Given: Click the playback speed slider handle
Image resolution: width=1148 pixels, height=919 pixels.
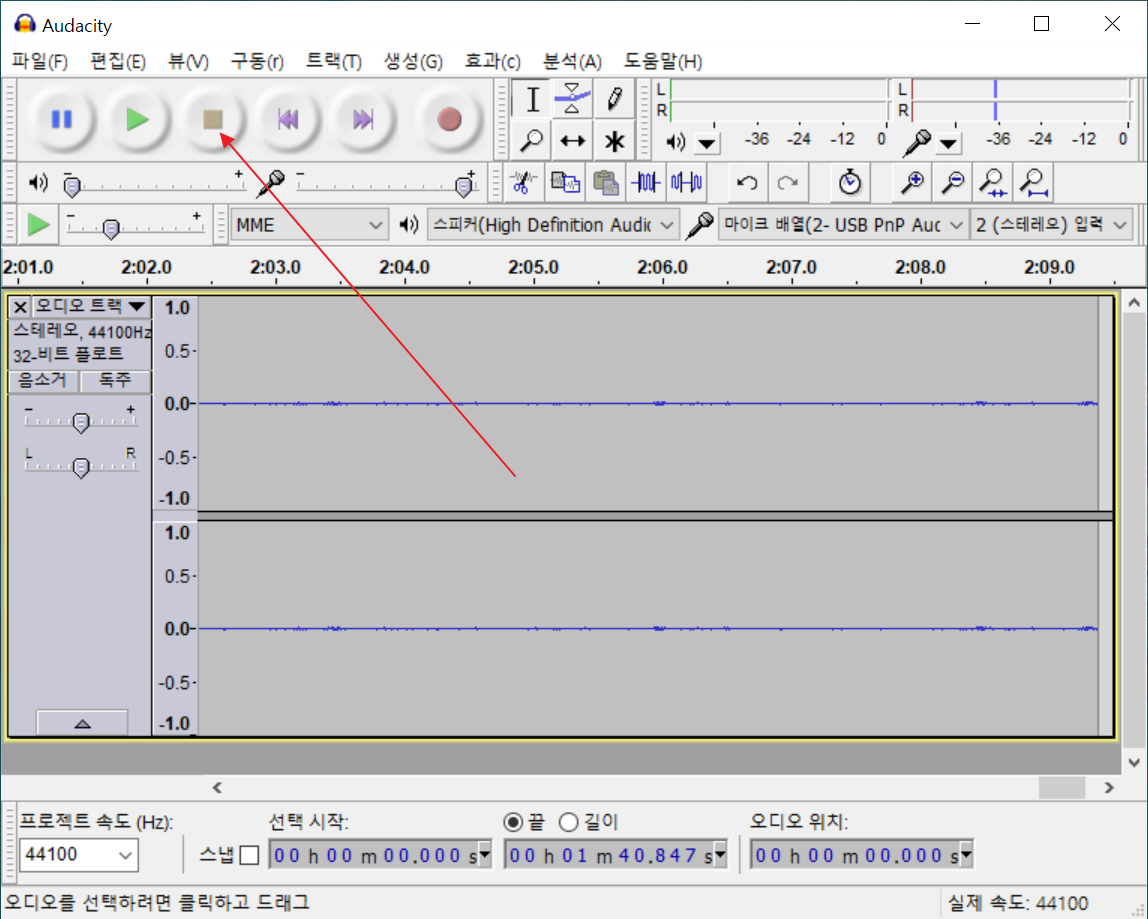Looking at the screenshot, I should 111,230.
